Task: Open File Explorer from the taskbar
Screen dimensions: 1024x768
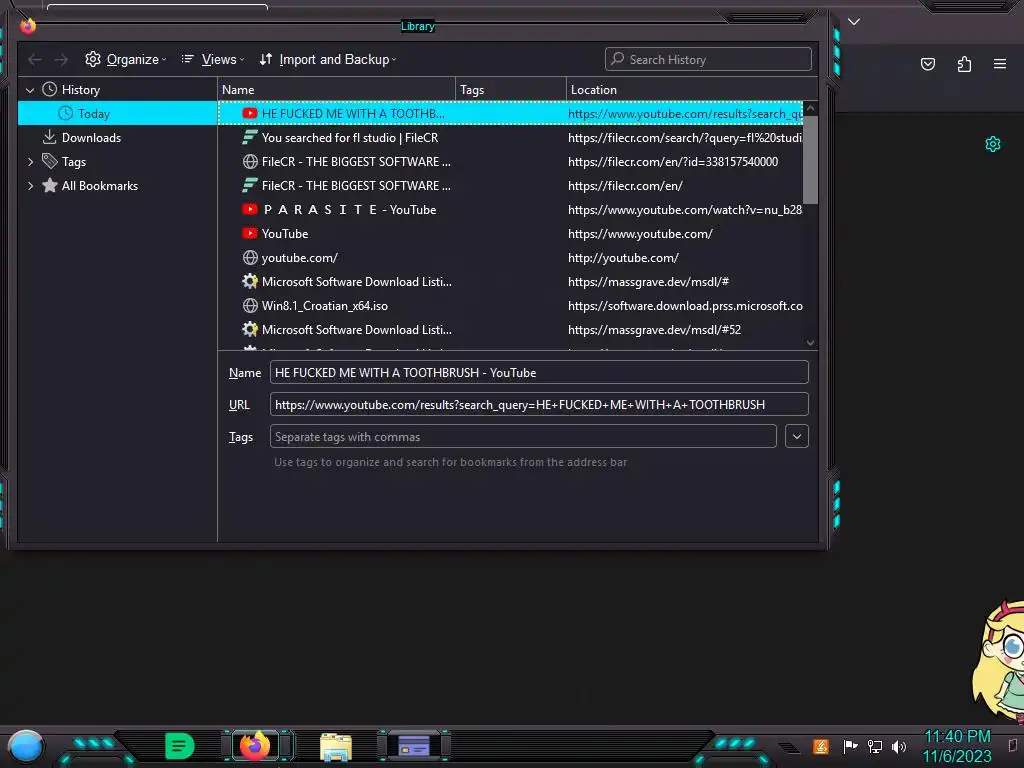Action: tap(336, 747)
